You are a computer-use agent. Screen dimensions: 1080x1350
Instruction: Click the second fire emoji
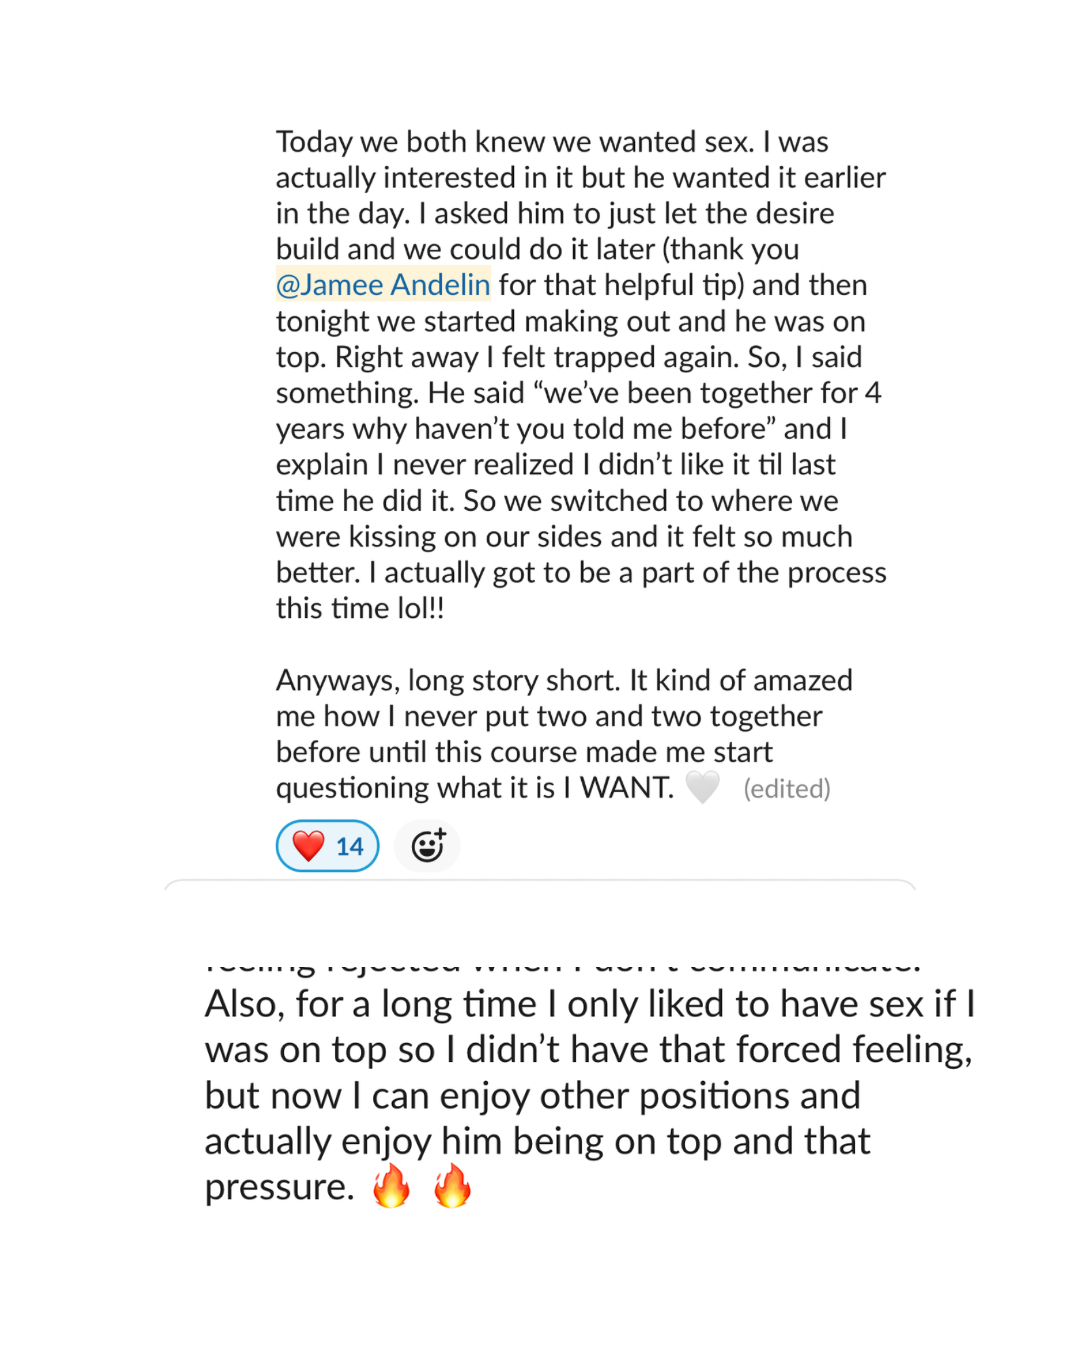coord(452,1186)
